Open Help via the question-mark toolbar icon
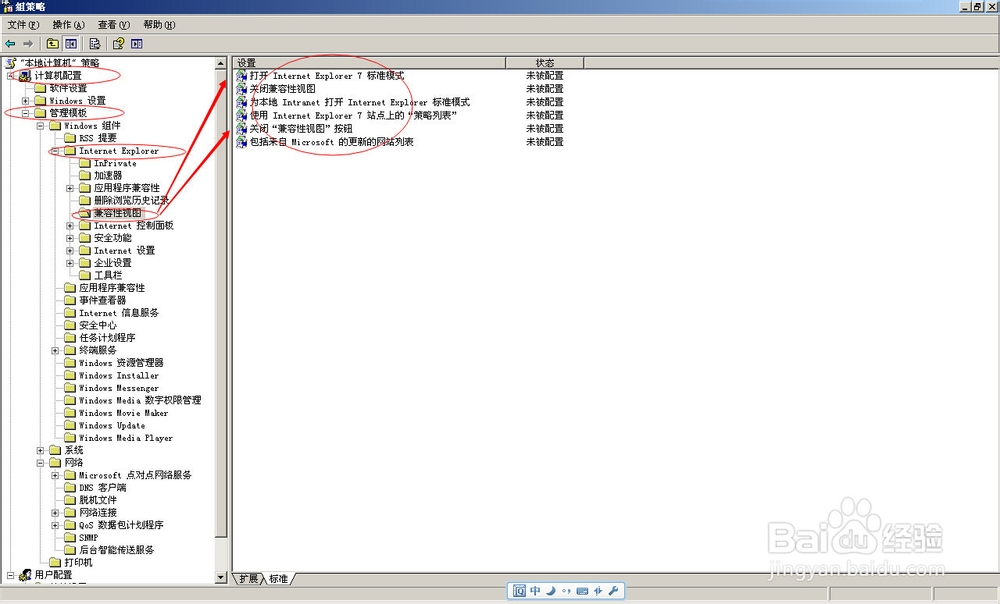This screenshot has height=604, width=1000. tap(119, 43)
